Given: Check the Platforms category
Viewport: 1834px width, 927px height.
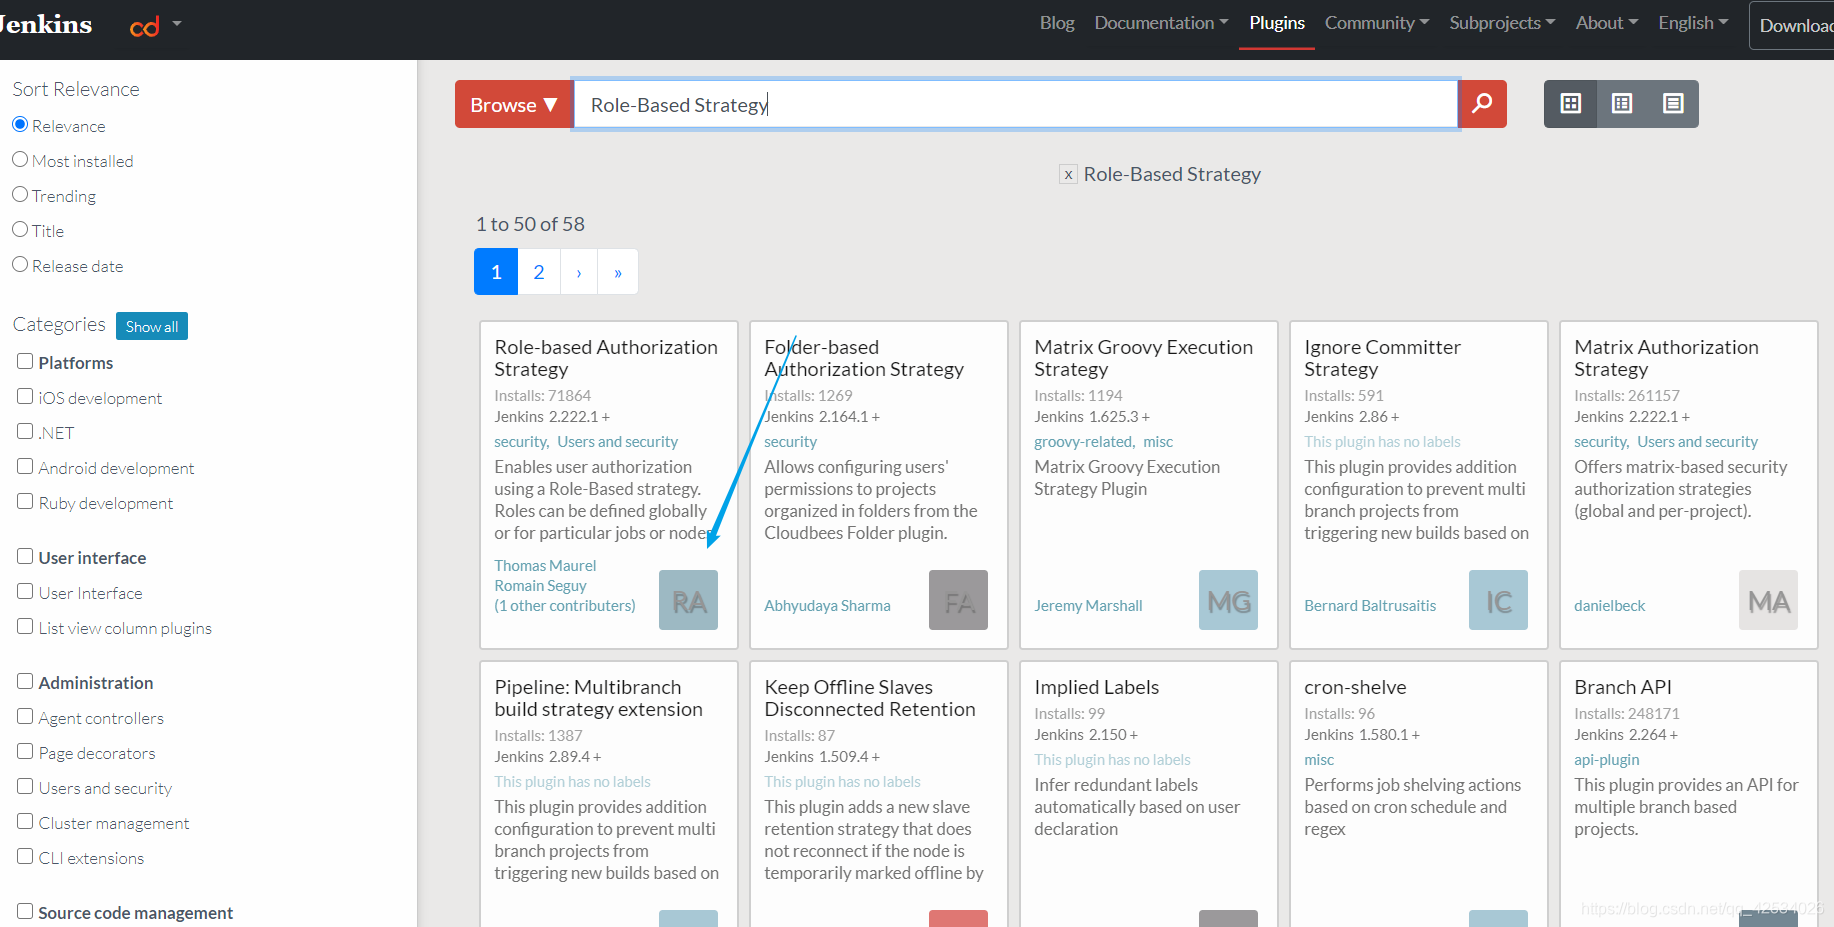Looking at the screenshot, I should (x=25, y=361).
